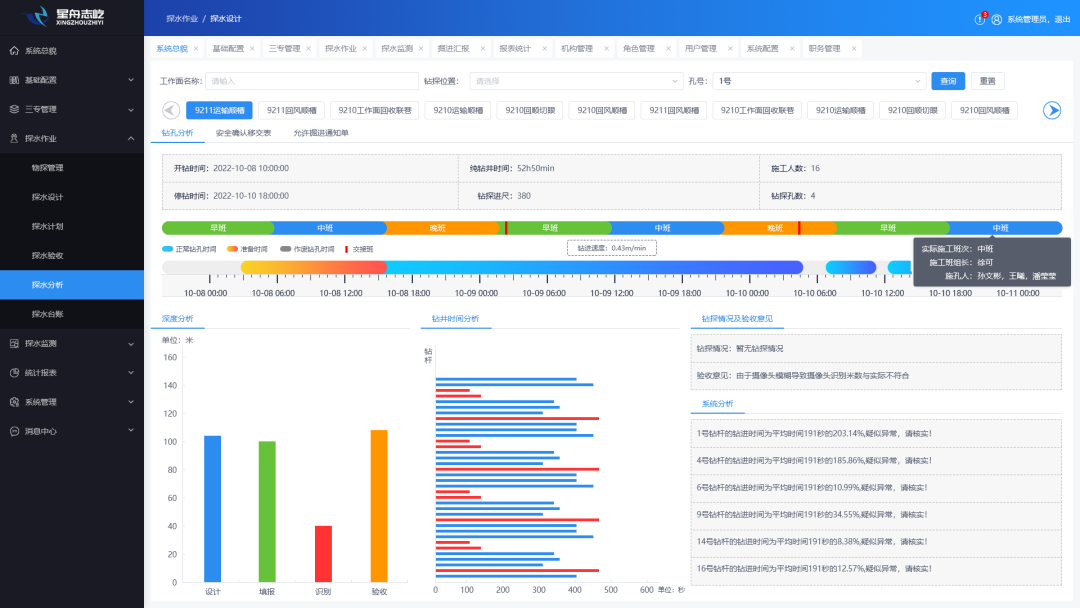Click the 9号钻杆 34.55% anomaly message
The height and width of the screenshot is (608, 1080).
(x=812, y=514)
